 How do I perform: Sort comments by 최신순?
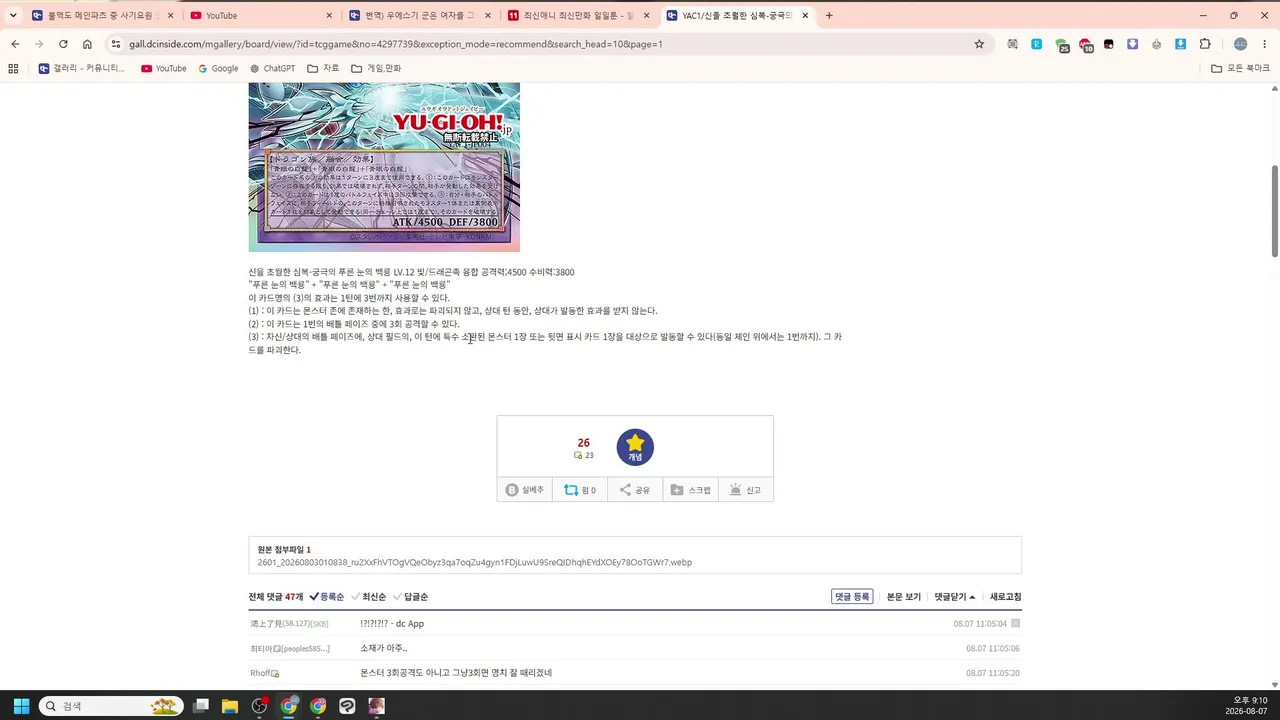coord(369,597)
